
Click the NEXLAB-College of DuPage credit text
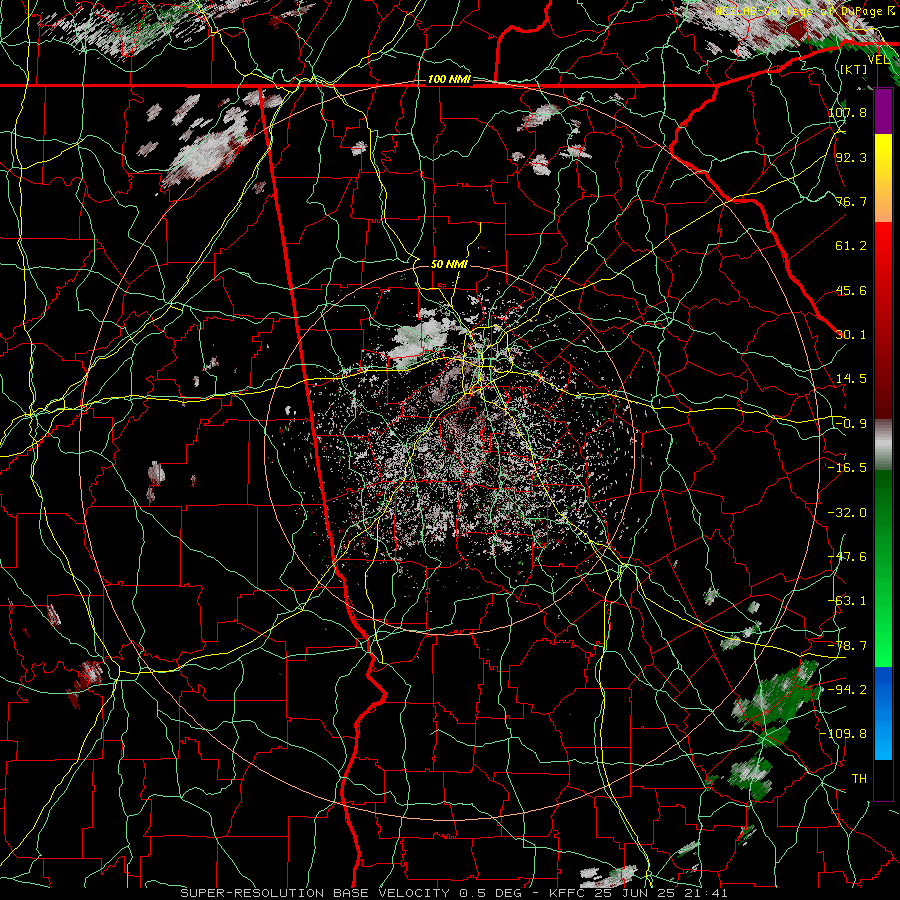click(807, 11)
